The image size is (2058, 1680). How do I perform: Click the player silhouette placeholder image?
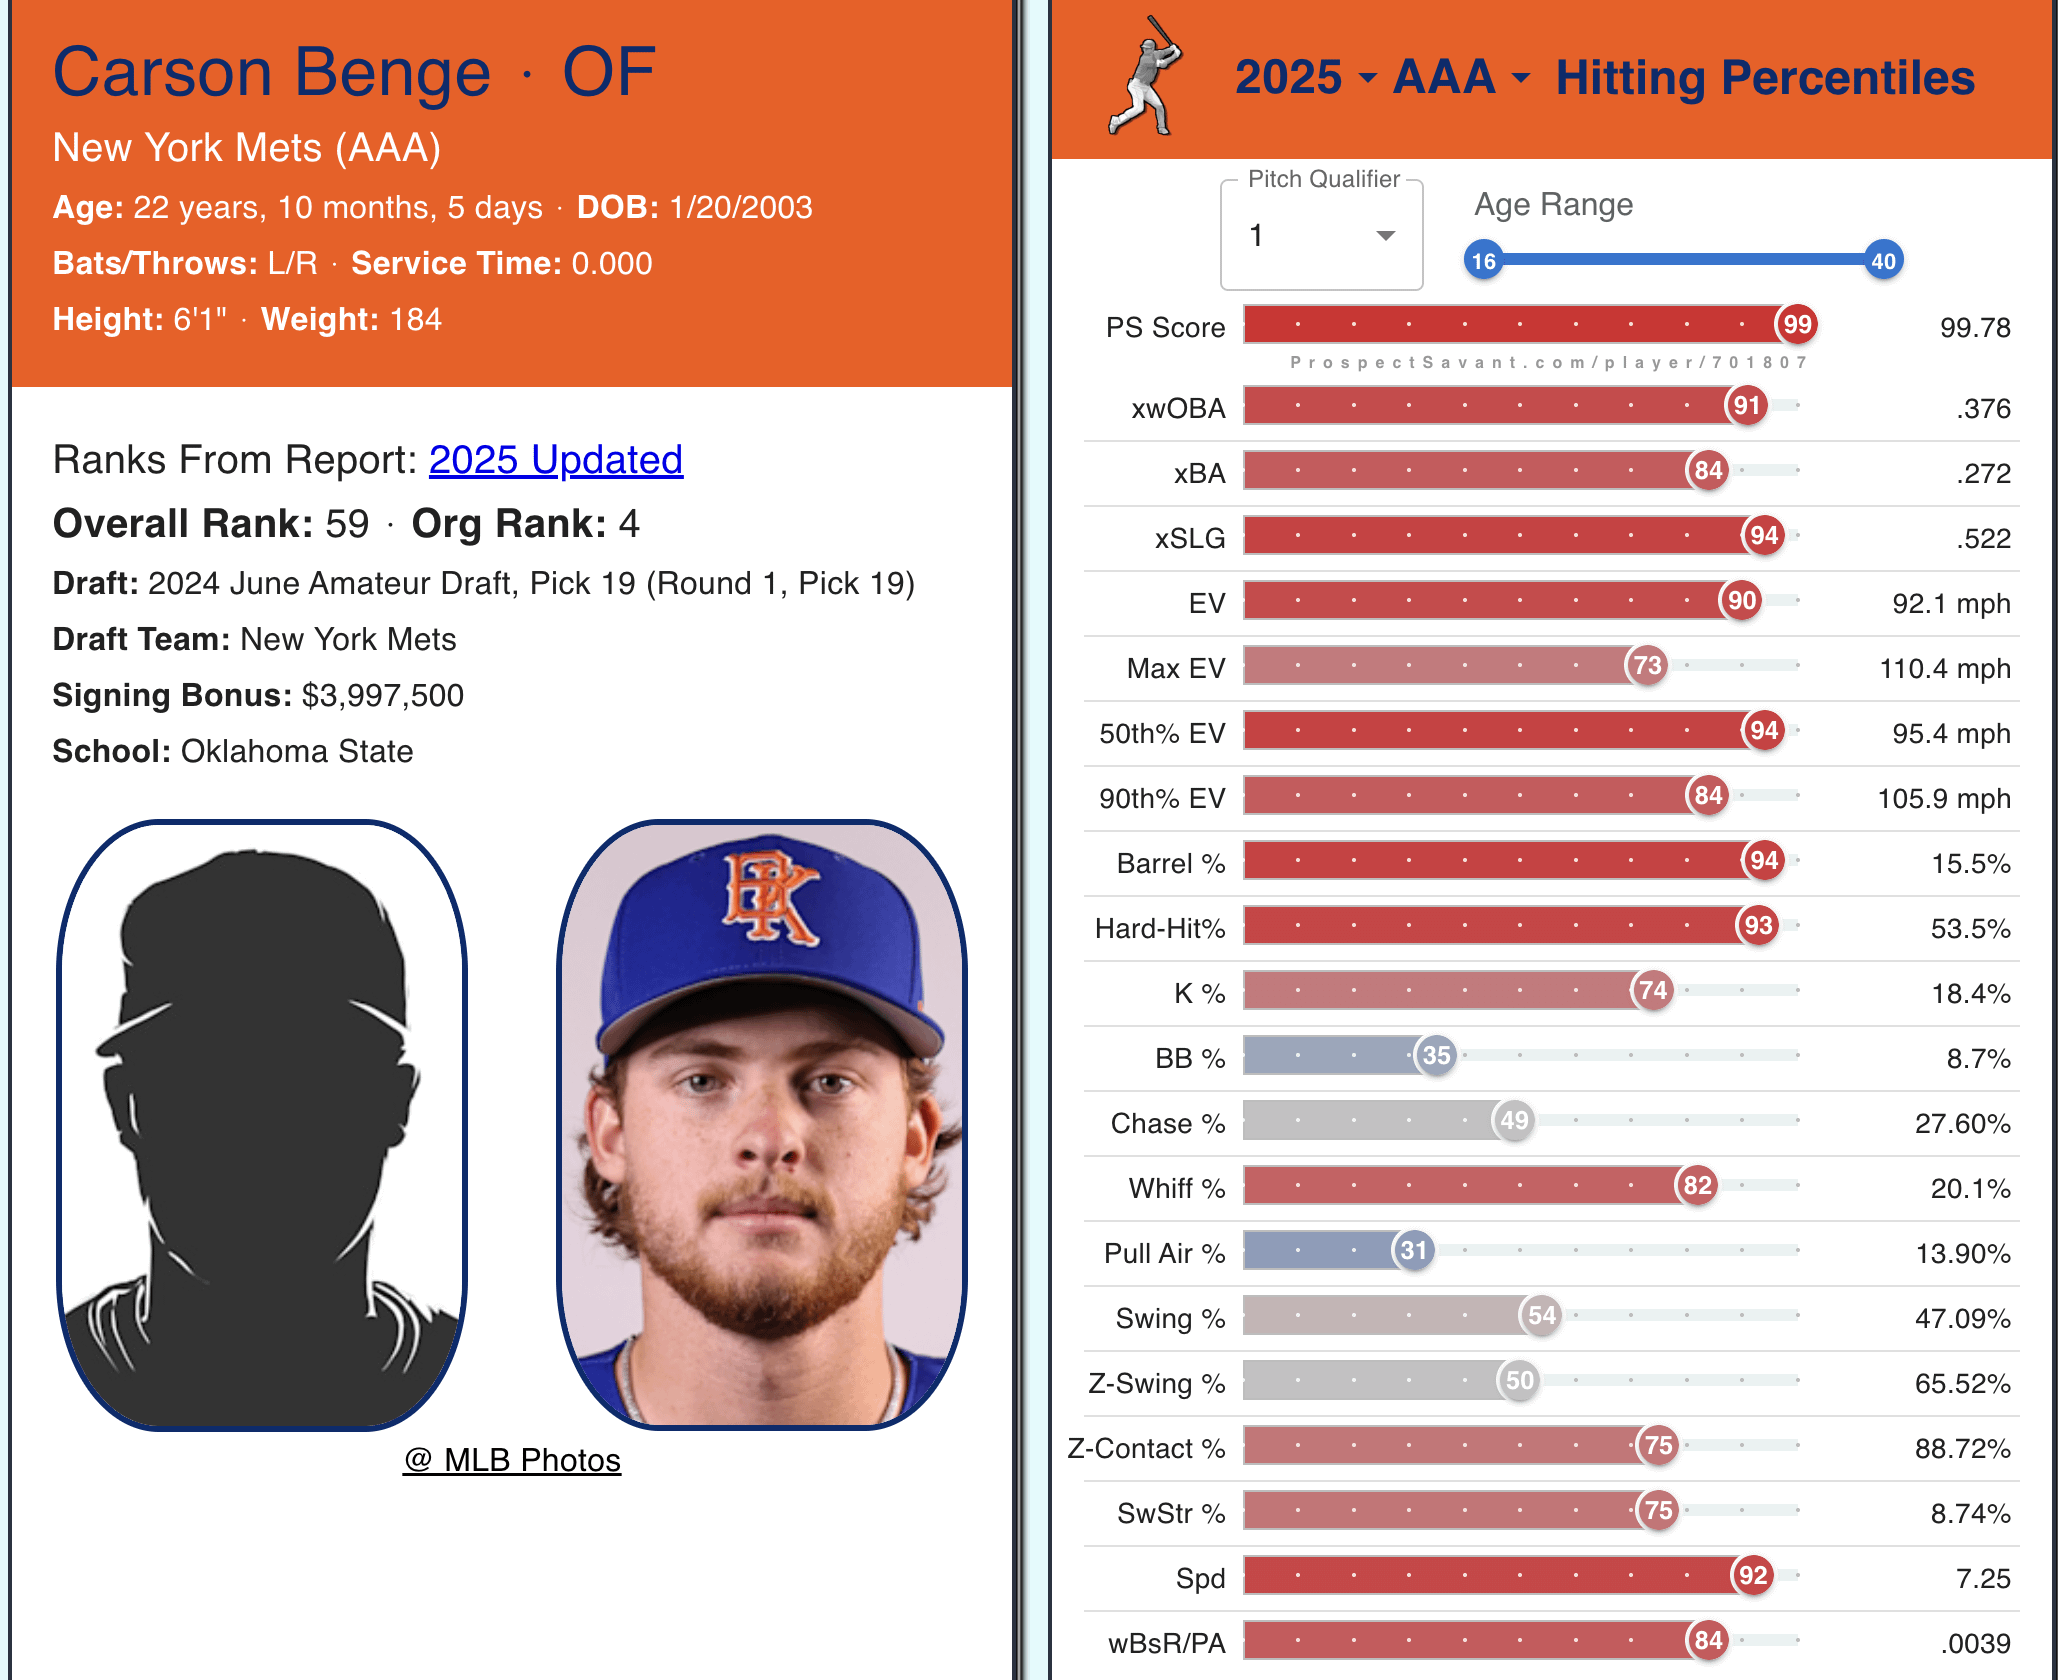coord(262,1125)
